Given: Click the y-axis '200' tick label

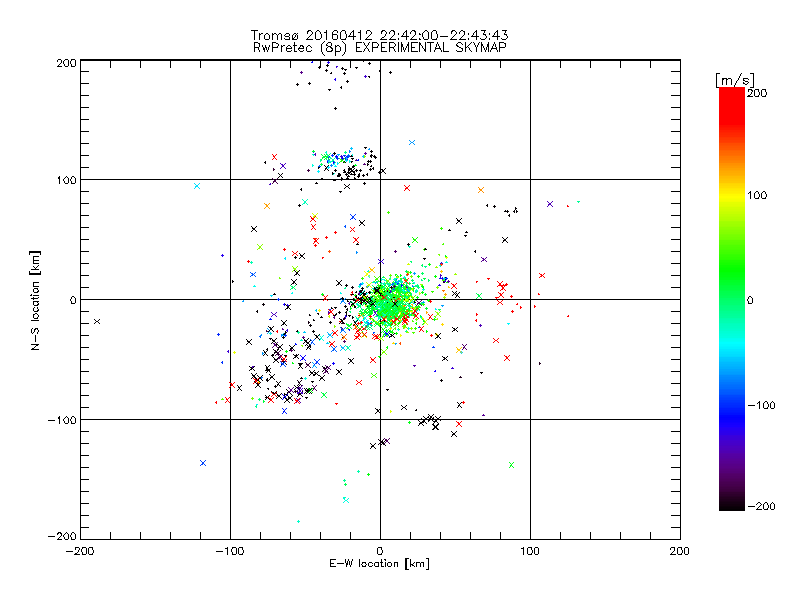Looking at the screenshot, I should [66, 63].
